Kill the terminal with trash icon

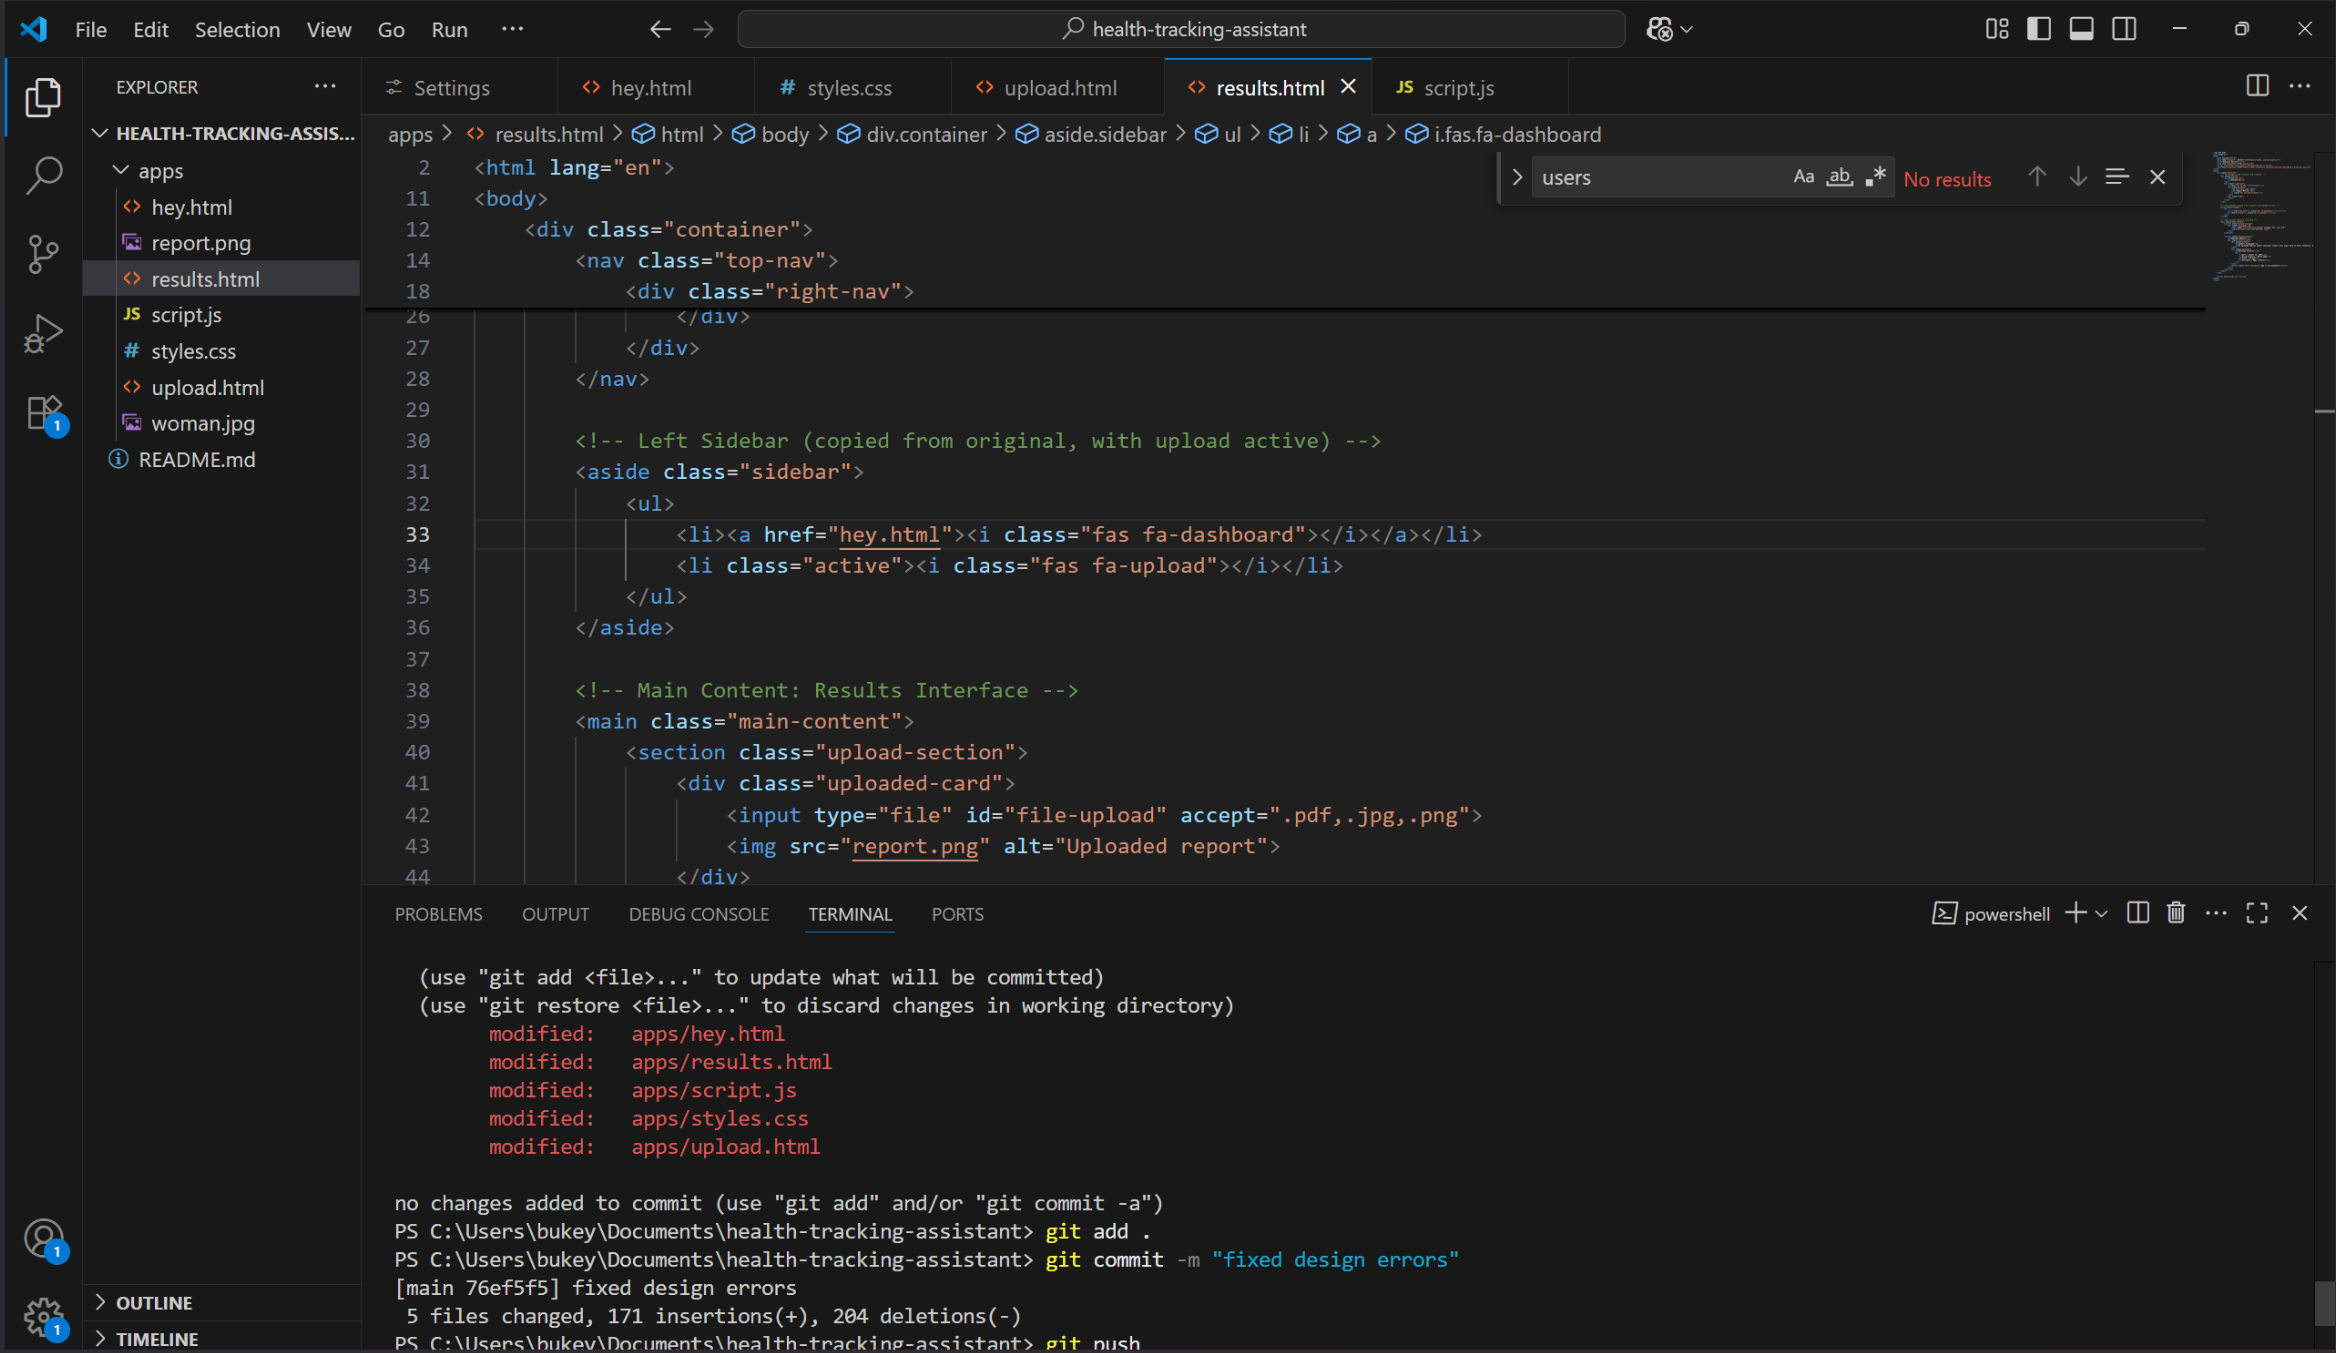coord(2176,913)
